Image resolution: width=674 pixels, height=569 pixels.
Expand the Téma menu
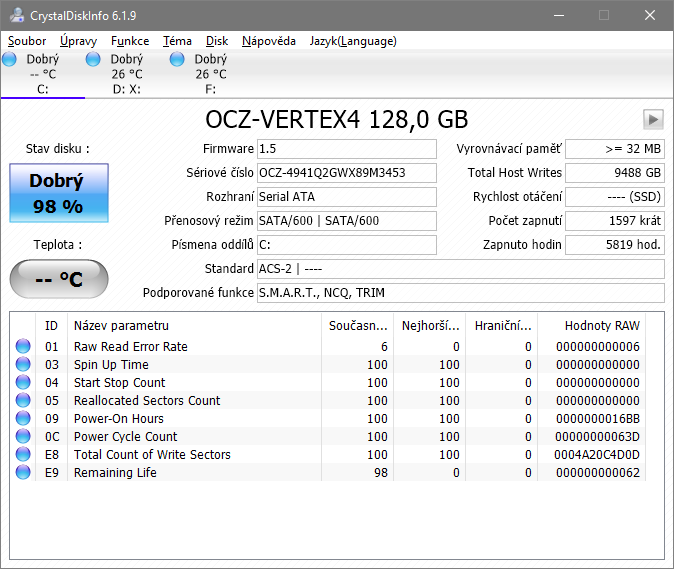click(x=177, y=41)
